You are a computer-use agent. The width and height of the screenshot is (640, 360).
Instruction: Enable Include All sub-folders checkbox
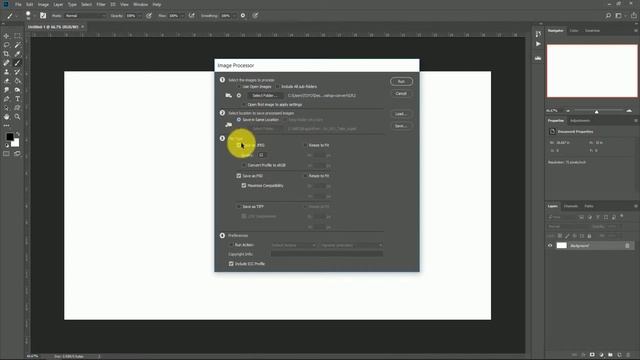278,87
